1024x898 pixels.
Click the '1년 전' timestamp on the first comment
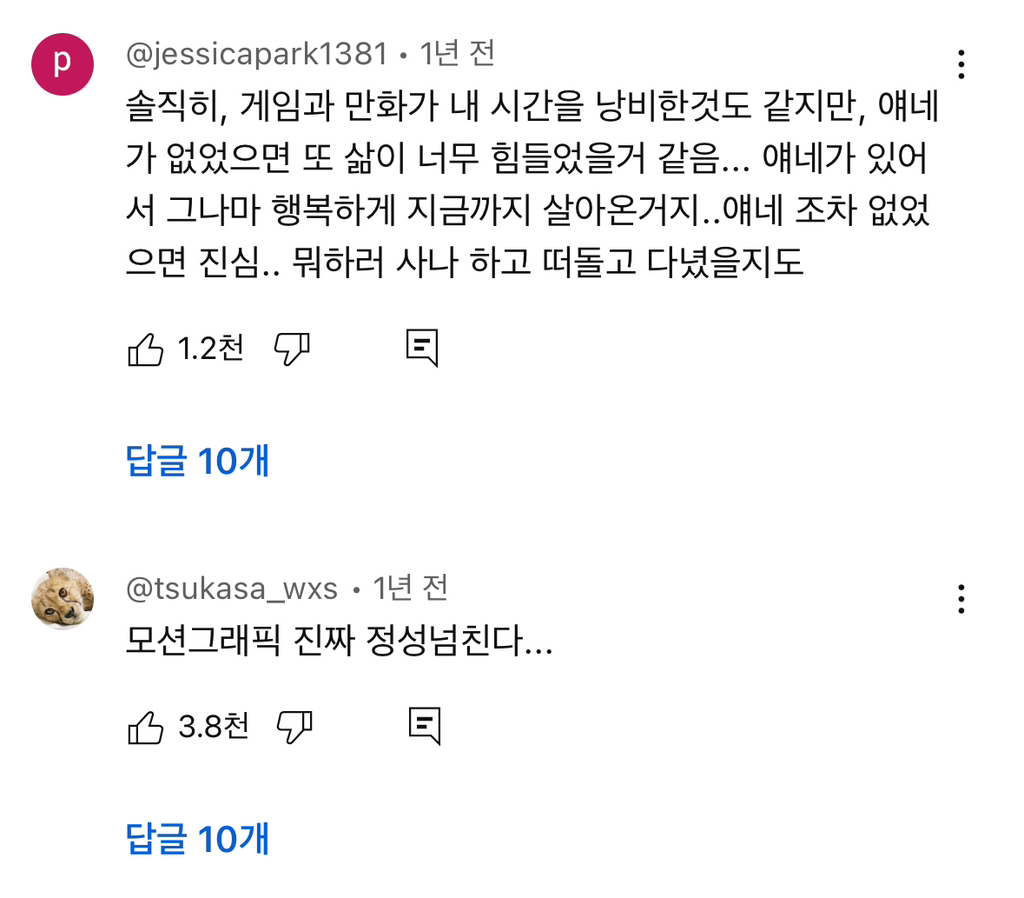(457, 57)
